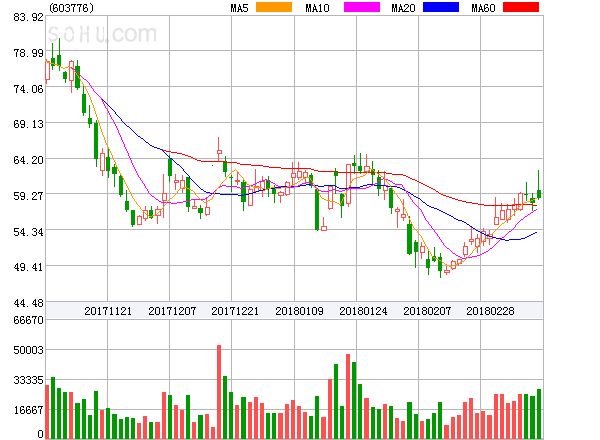Click the 20180207 date label
Screen dimensions: 600x440
click(x=427, y=311)
